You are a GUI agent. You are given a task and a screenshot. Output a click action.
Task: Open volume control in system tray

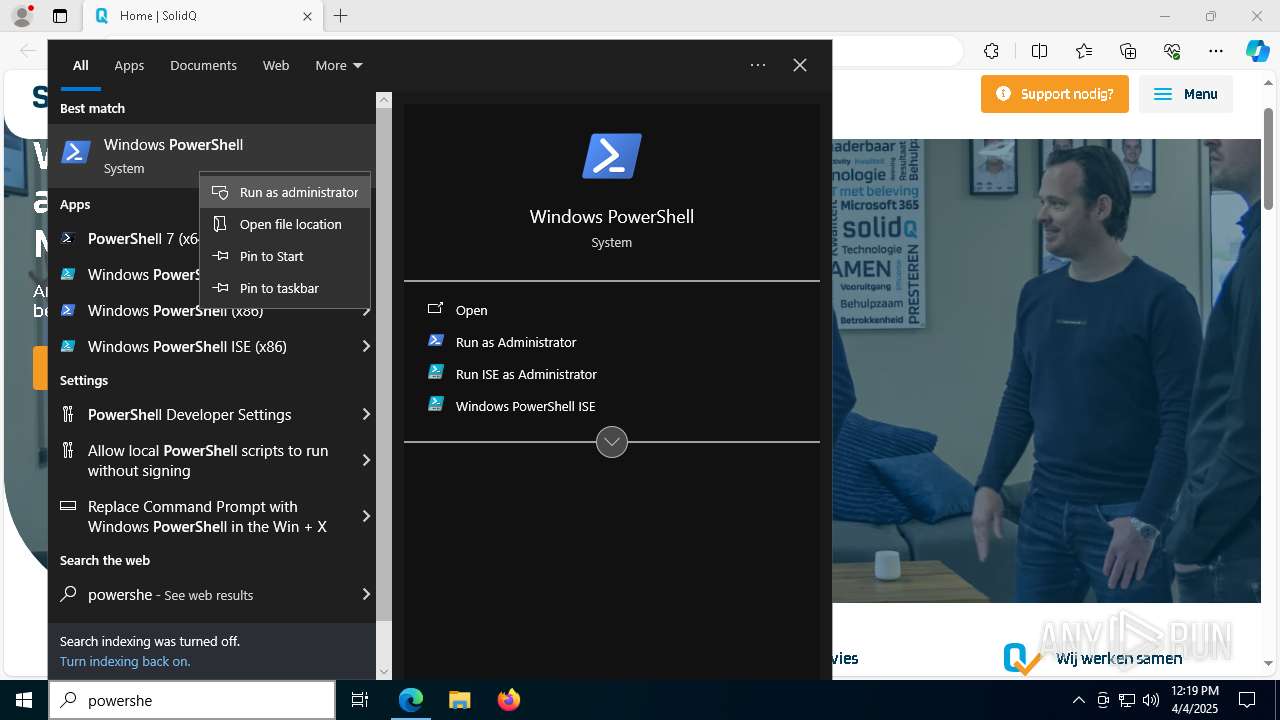point(1151,700)
